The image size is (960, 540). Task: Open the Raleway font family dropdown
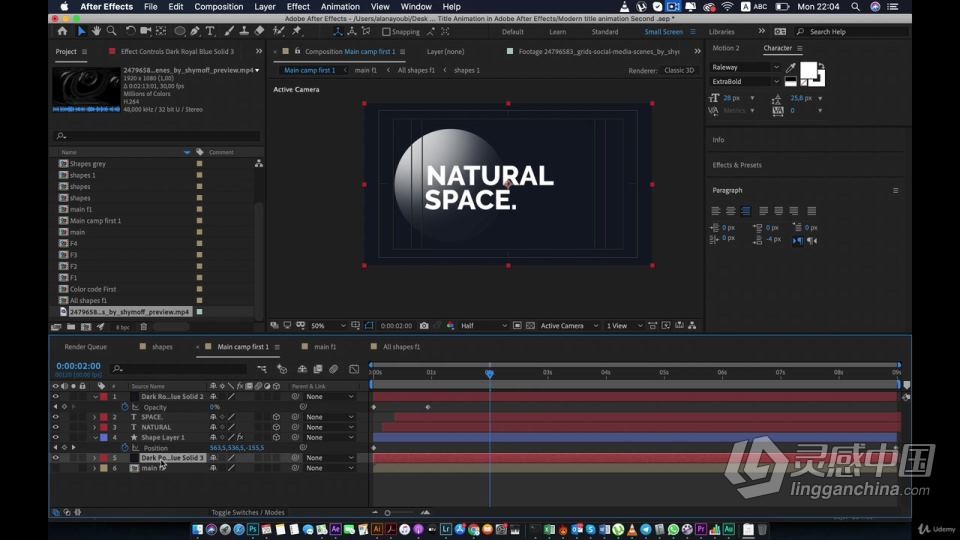click(745, 67)
